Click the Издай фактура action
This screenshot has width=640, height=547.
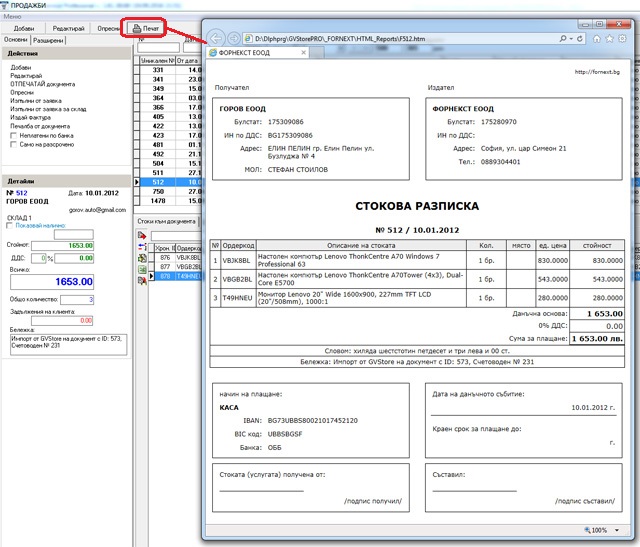[31, 118]
